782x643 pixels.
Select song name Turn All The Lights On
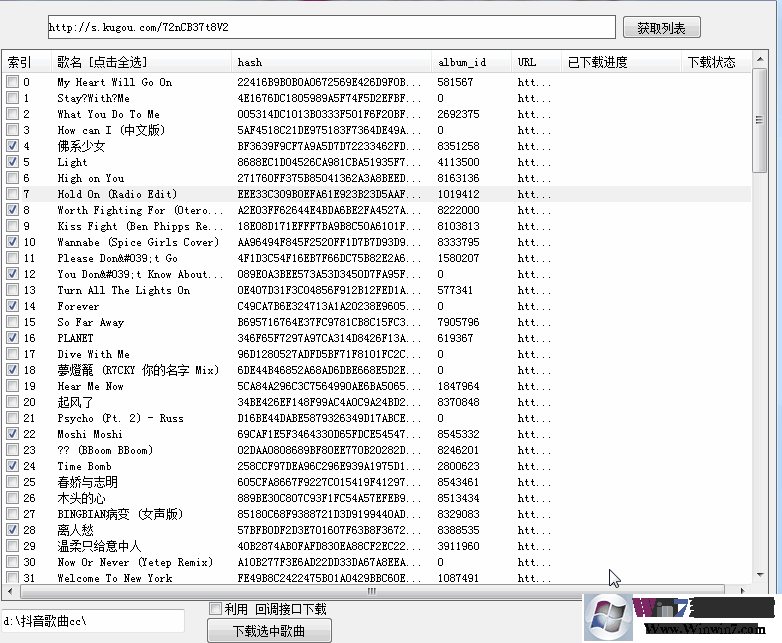(x=124, y=290)
